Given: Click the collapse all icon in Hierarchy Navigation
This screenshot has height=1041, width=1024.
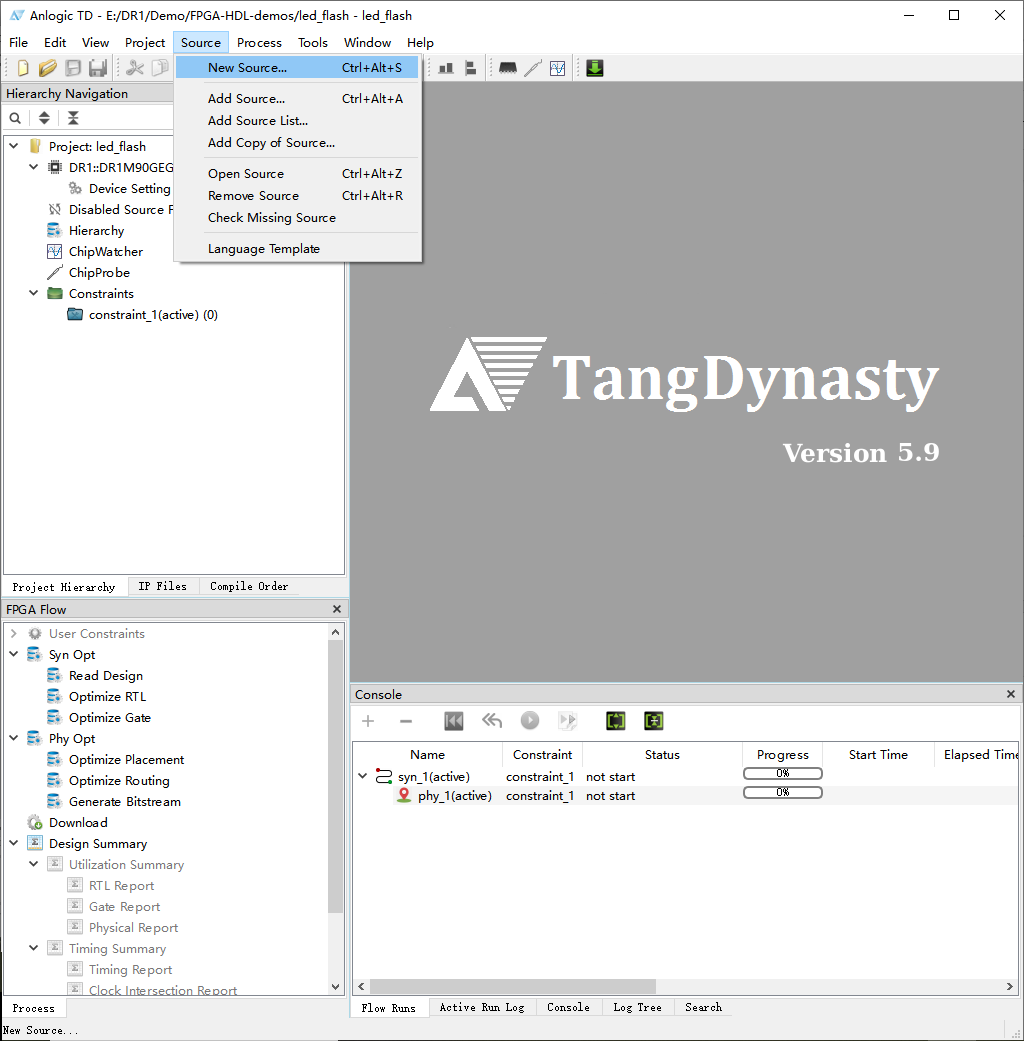Looking at the screenshot, I should point(73,118).
